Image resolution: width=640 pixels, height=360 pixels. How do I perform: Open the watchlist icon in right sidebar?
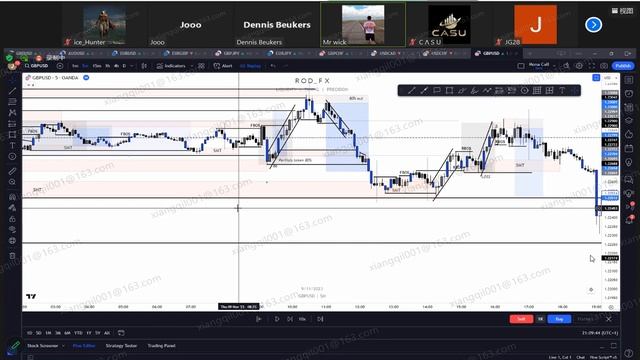click(x=629, y=80)
